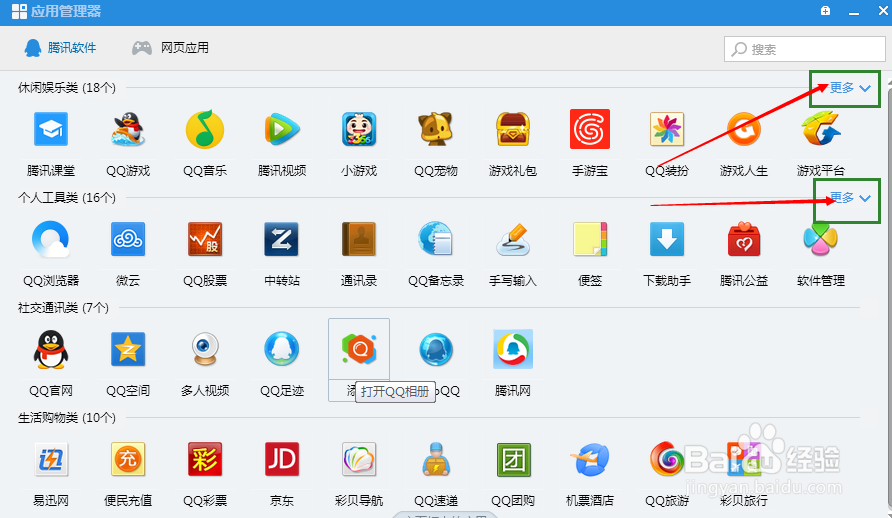Screen dimensions: 892x518
Task: Launch QQ旅游 travel icon
Action: pos(667,459)
